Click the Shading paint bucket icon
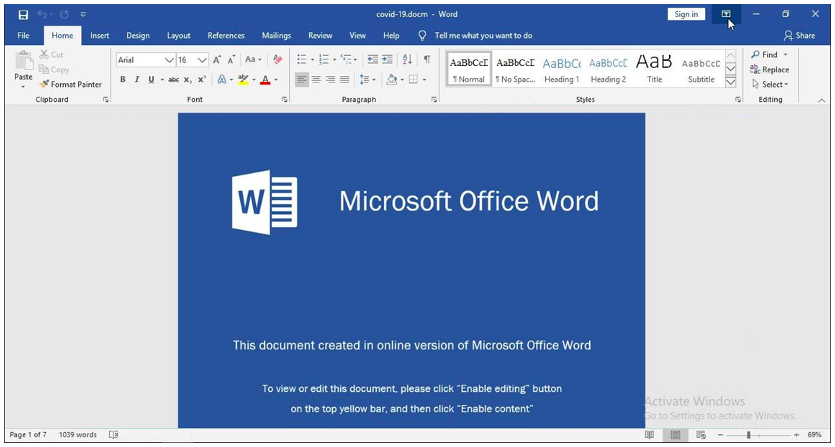 [x=392, y=79]
